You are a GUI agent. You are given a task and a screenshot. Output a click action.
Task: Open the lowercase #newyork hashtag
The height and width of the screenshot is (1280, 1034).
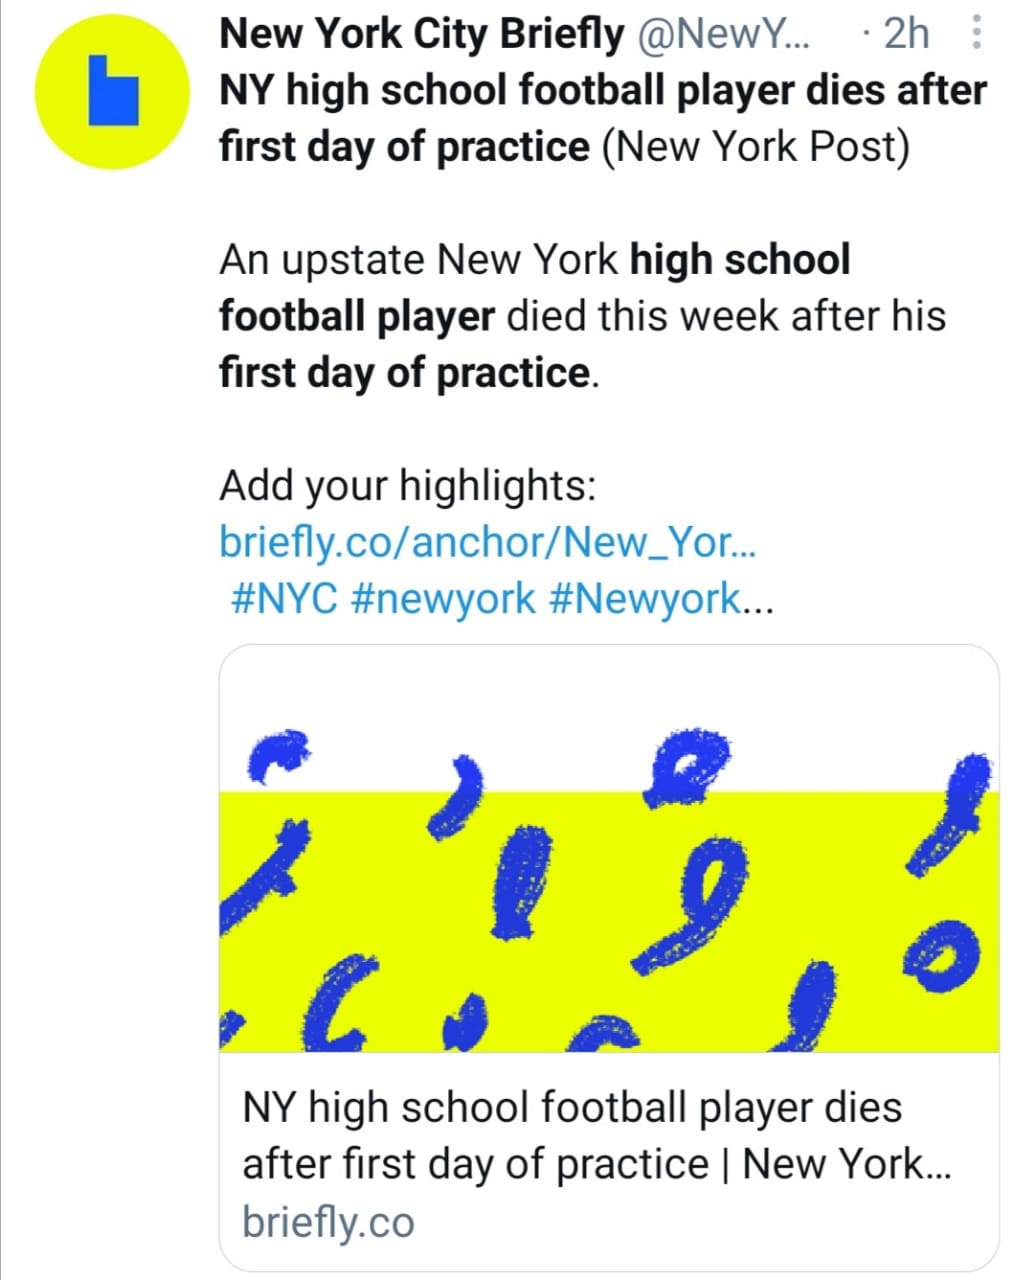(443, 599)
